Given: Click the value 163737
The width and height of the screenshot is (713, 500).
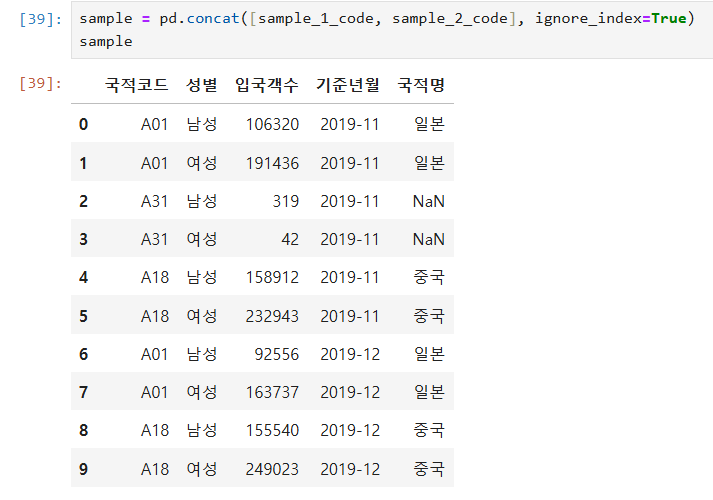Looking at the screenshot, I should [272, 392].
